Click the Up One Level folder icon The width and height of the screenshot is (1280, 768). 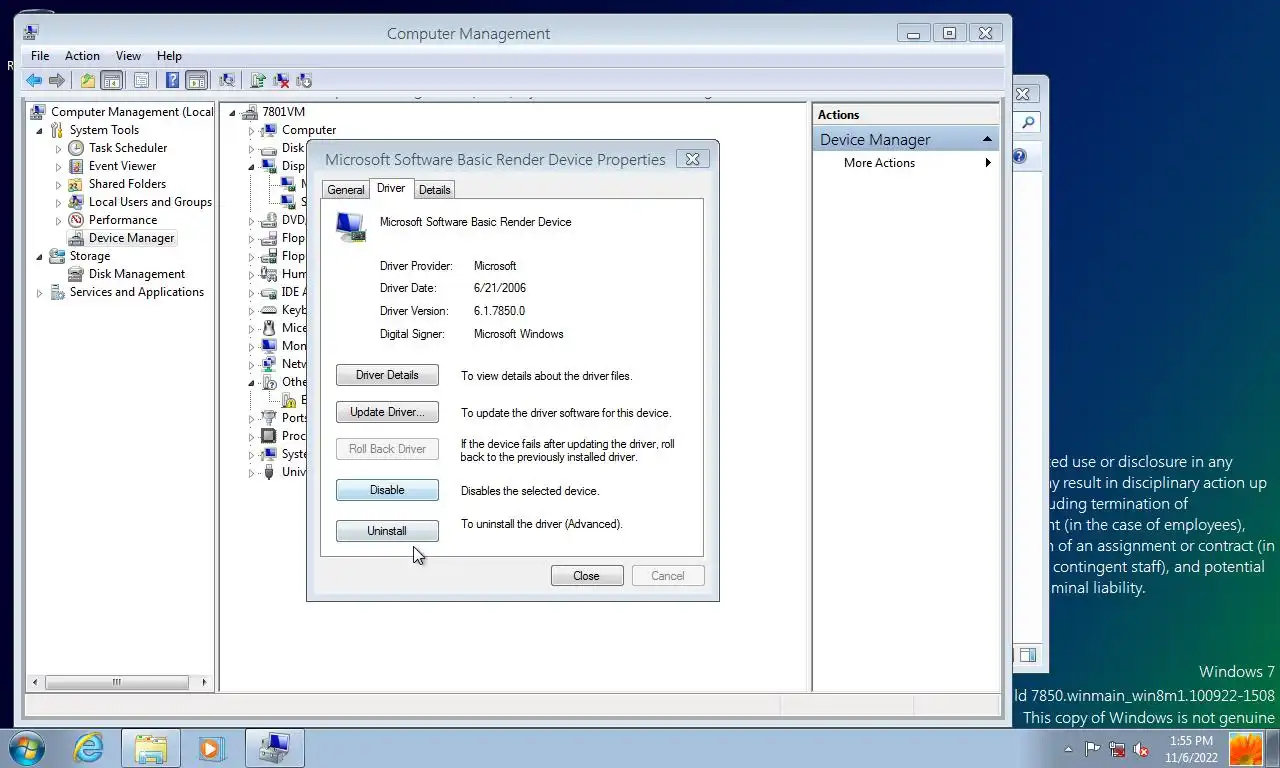88,80
